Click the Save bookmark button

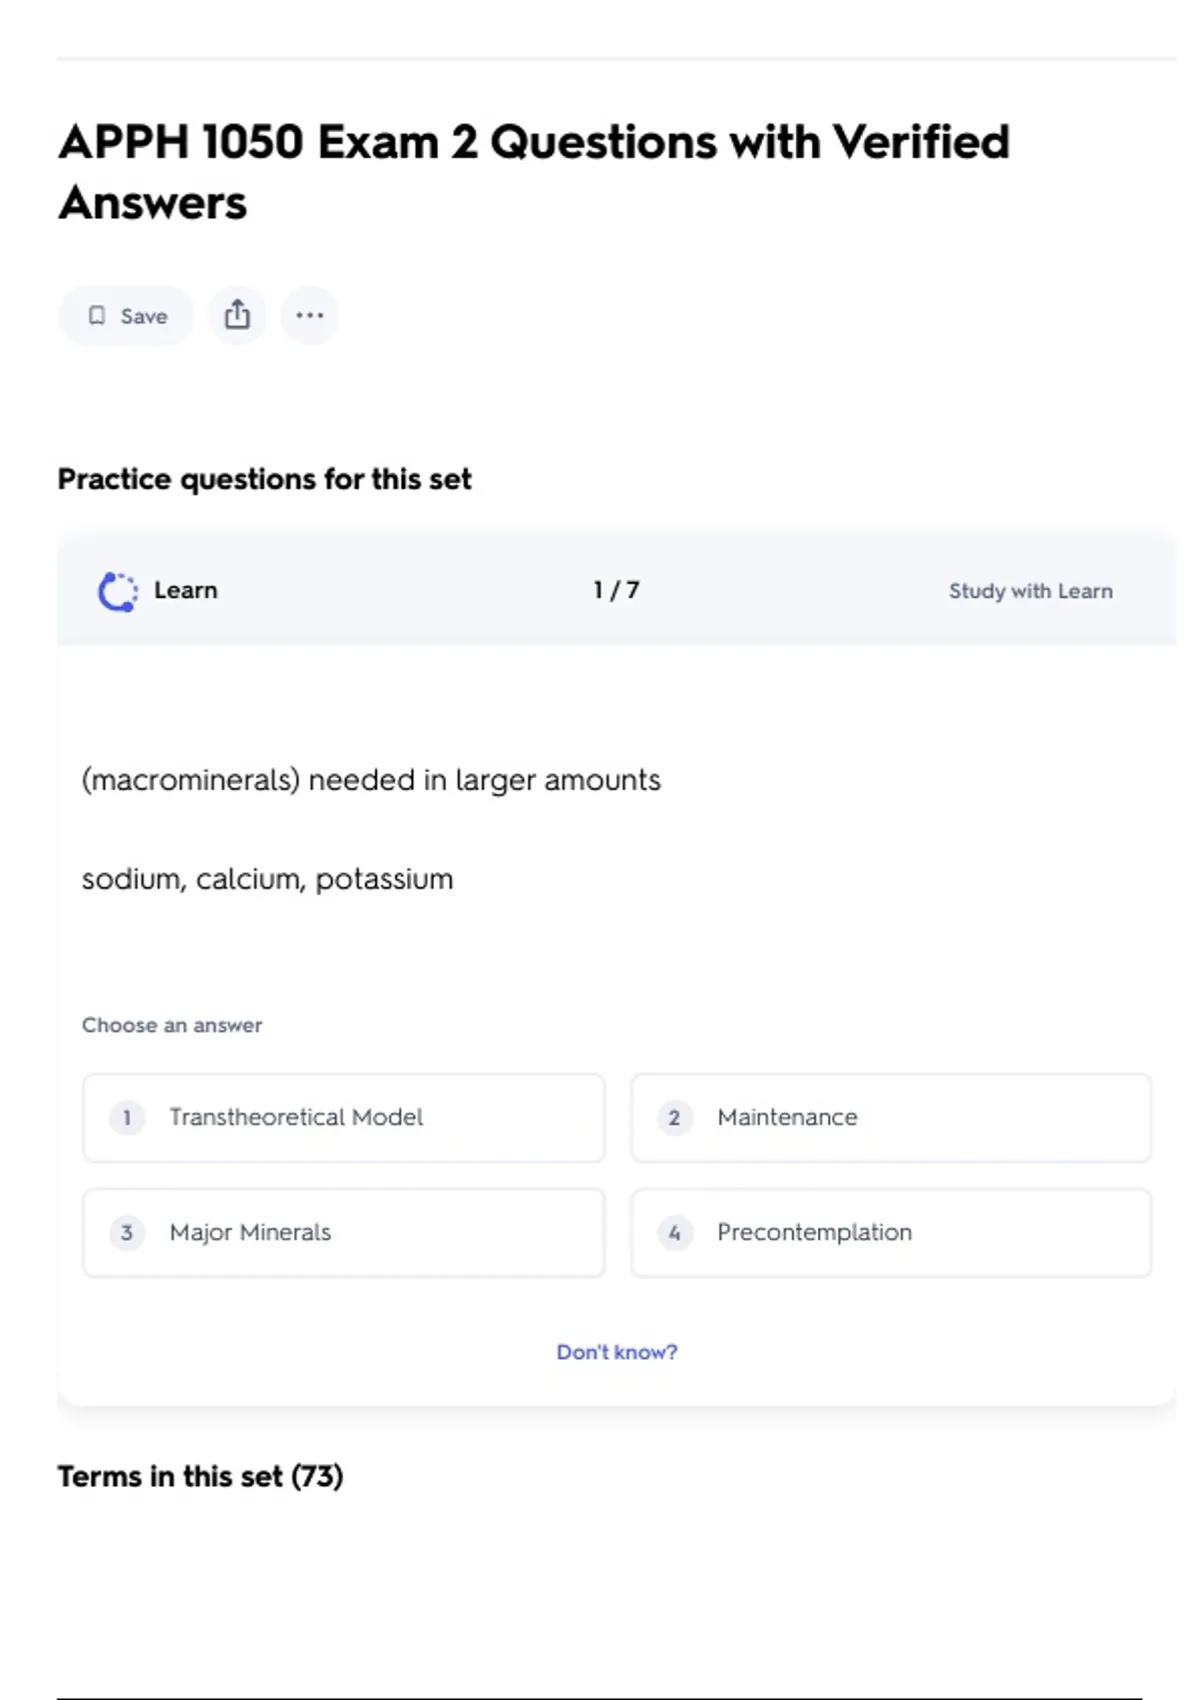(126, 316)
